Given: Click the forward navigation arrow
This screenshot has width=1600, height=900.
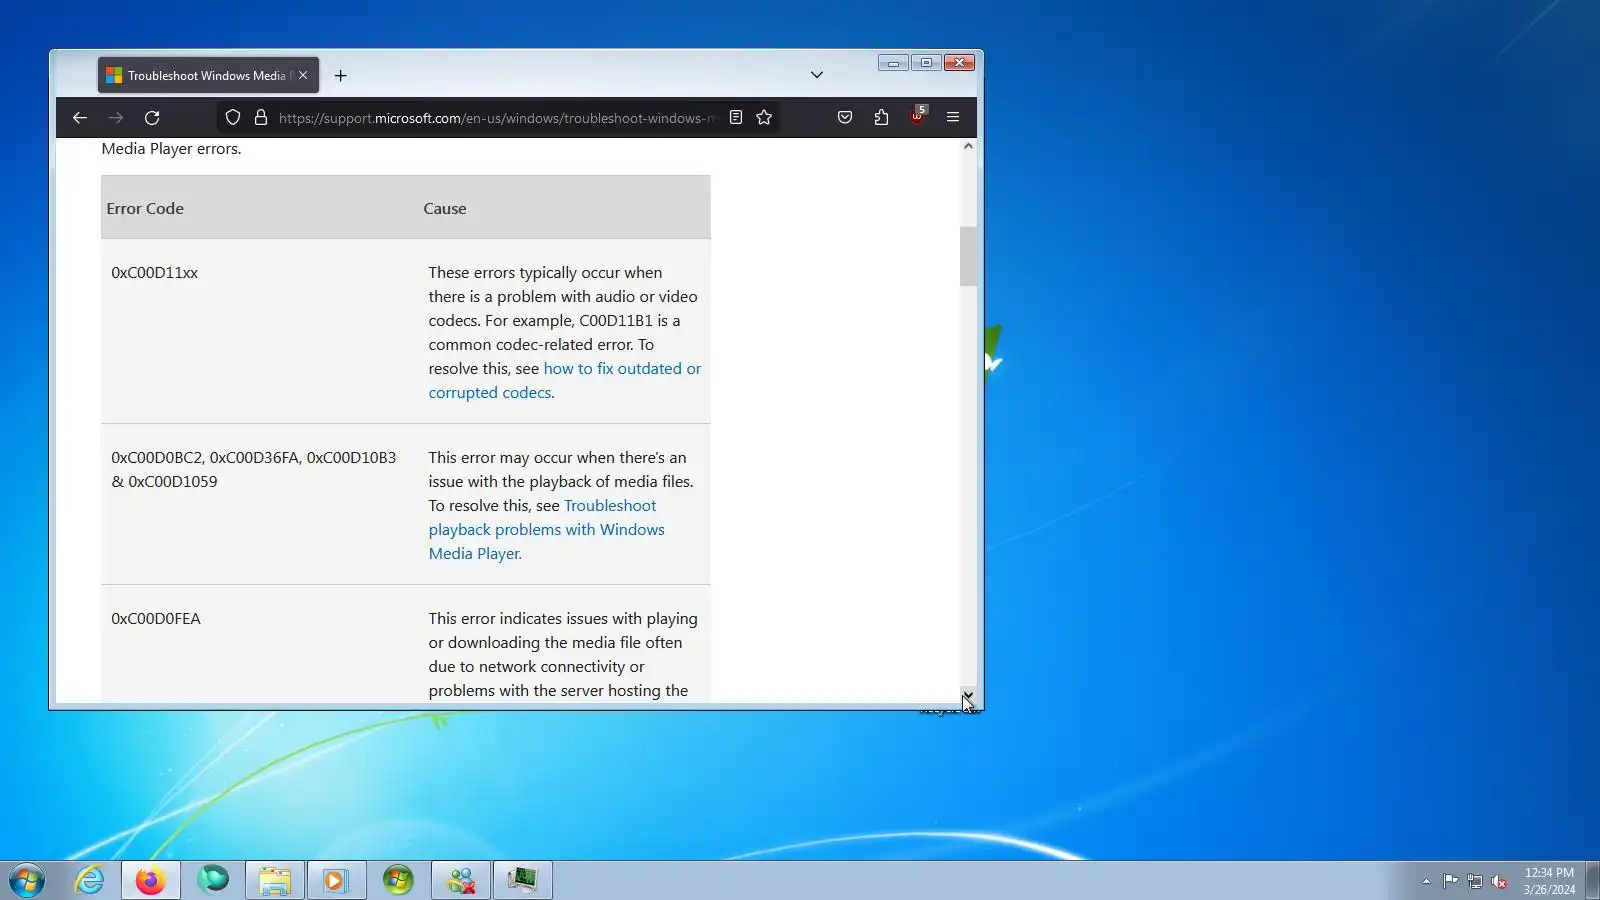Looking at the screenshot, I should tap(116, 118).
